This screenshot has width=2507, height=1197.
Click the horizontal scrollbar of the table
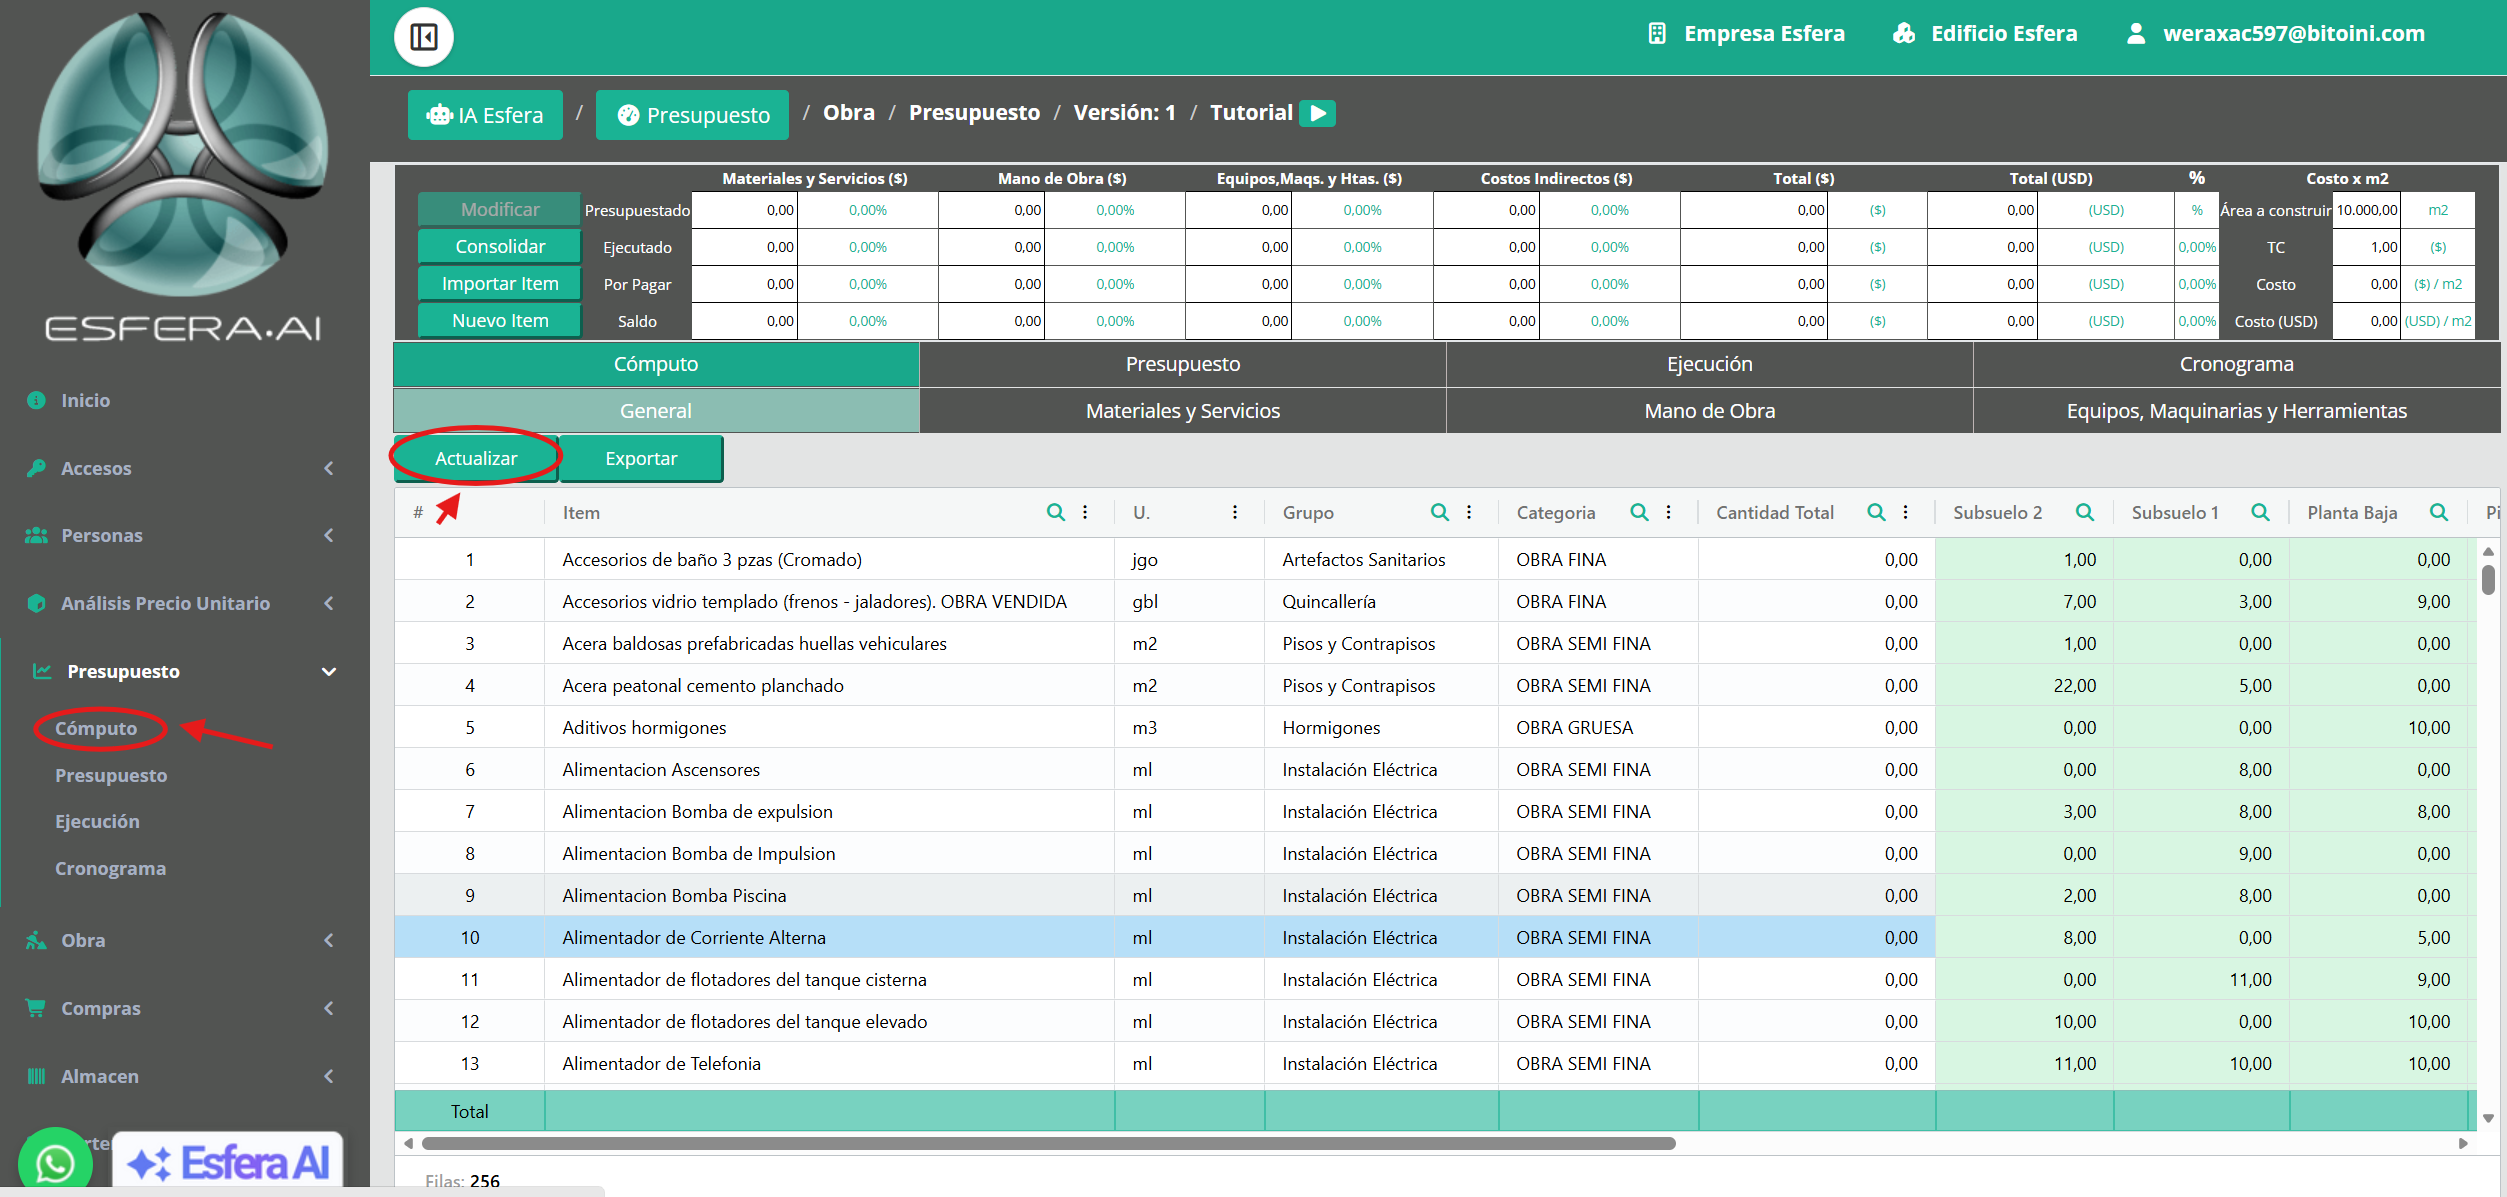pyautogui.click(x=1048, y=1143)
